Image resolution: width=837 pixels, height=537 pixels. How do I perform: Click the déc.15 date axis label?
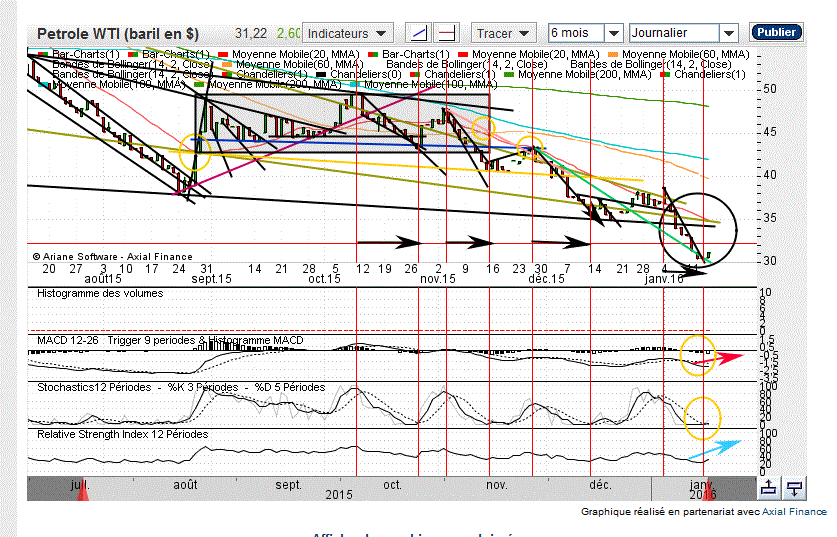[x=546, y=279]
